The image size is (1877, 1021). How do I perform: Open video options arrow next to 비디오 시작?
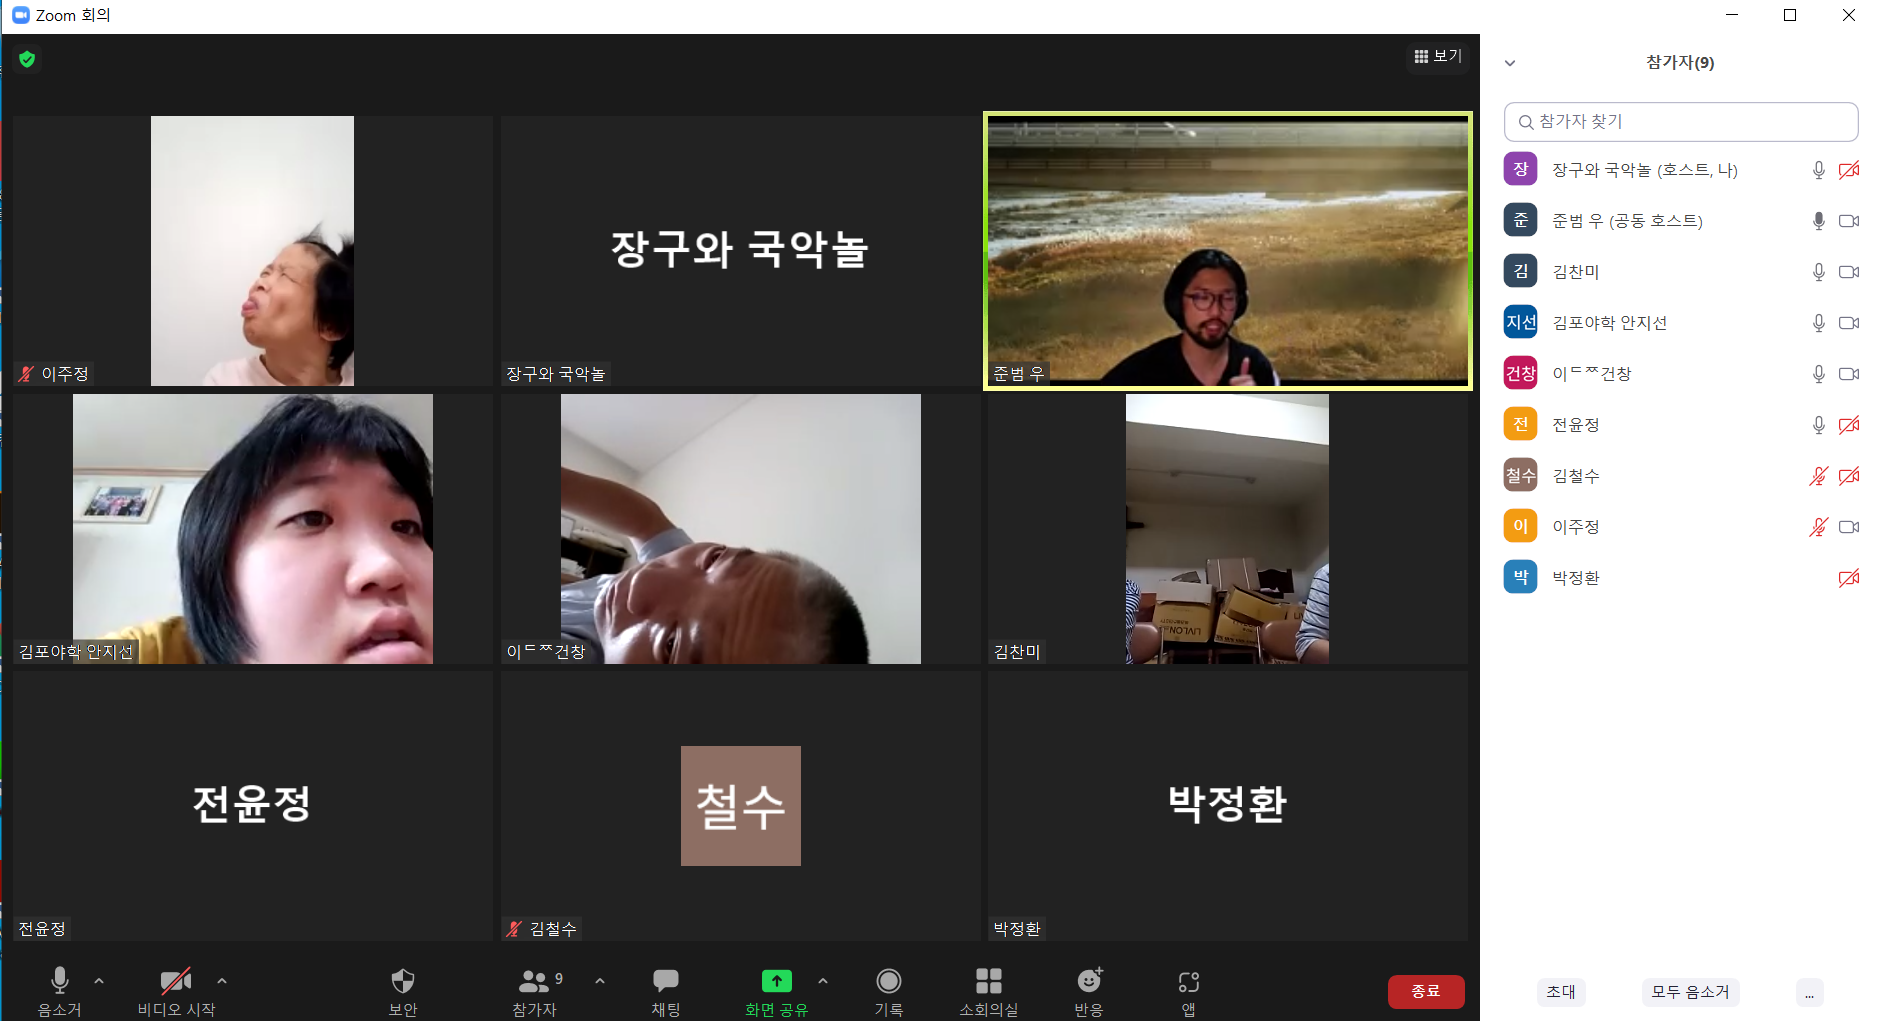coord(222,981)
